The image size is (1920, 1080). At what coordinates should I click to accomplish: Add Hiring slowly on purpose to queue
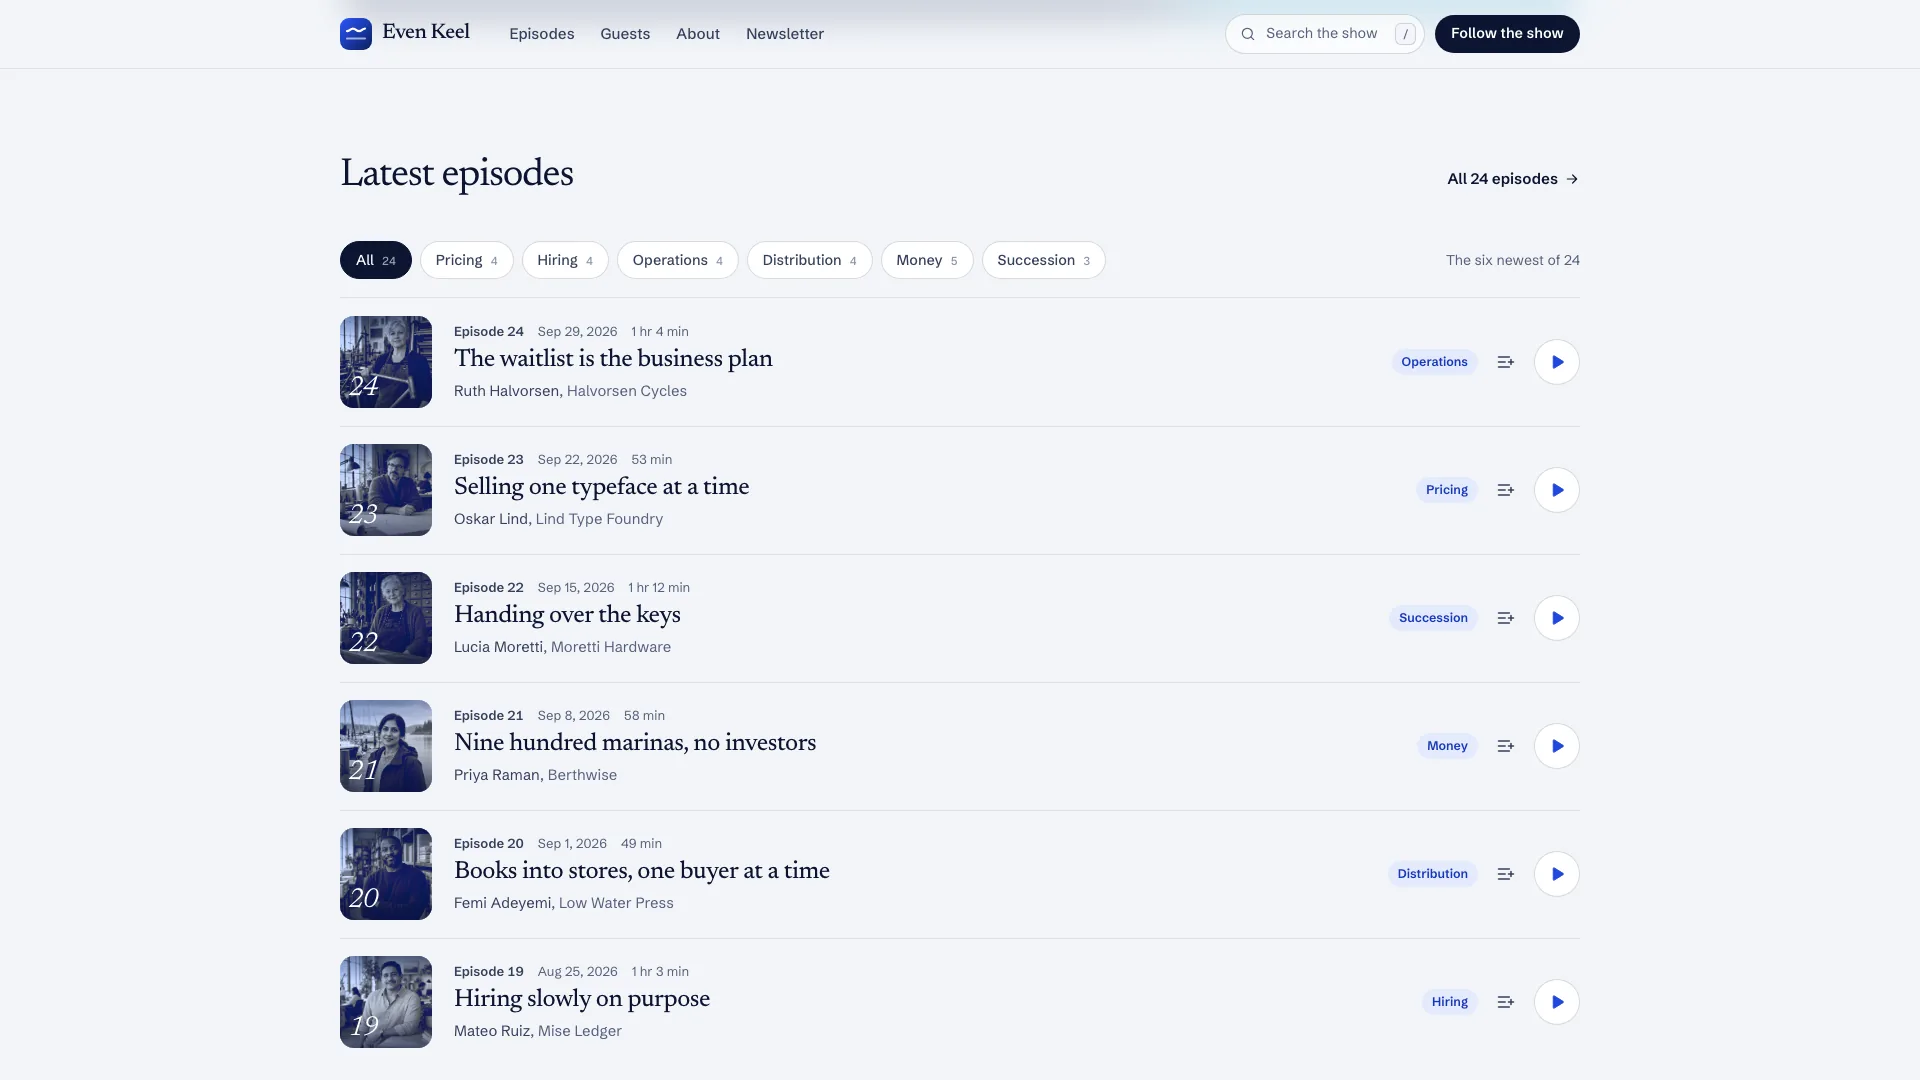[x=1505, y=1002]
